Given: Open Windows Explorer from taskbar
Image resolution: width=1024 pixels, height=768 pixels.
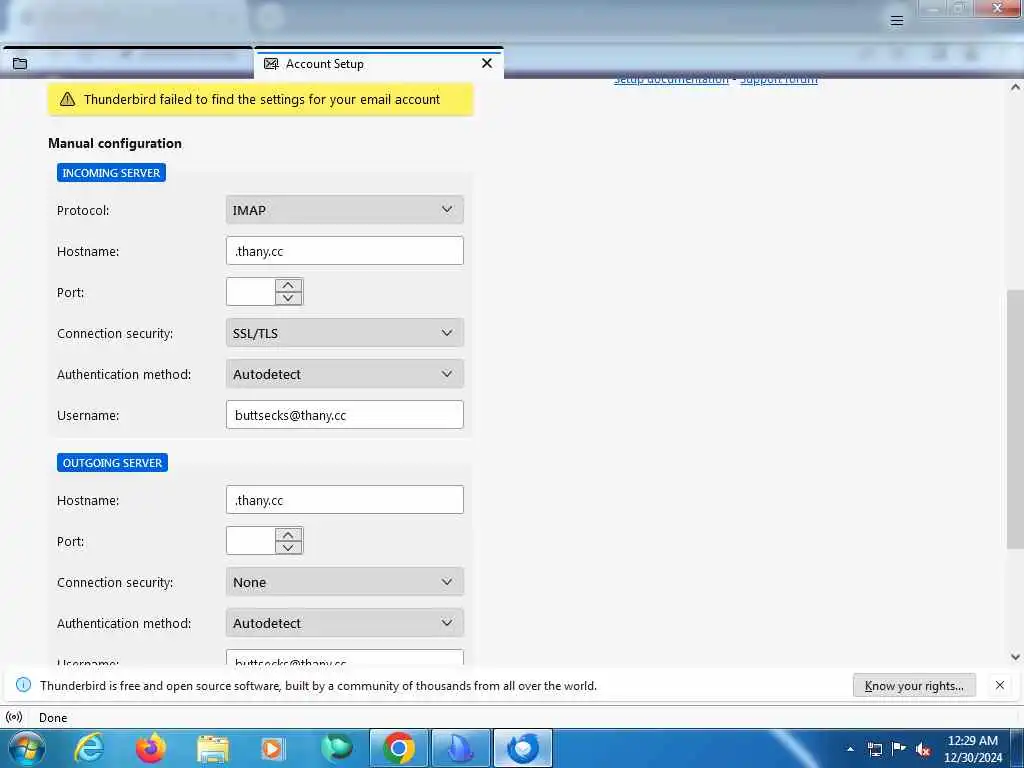Looking at the screenshot, I should coord(213,749).
